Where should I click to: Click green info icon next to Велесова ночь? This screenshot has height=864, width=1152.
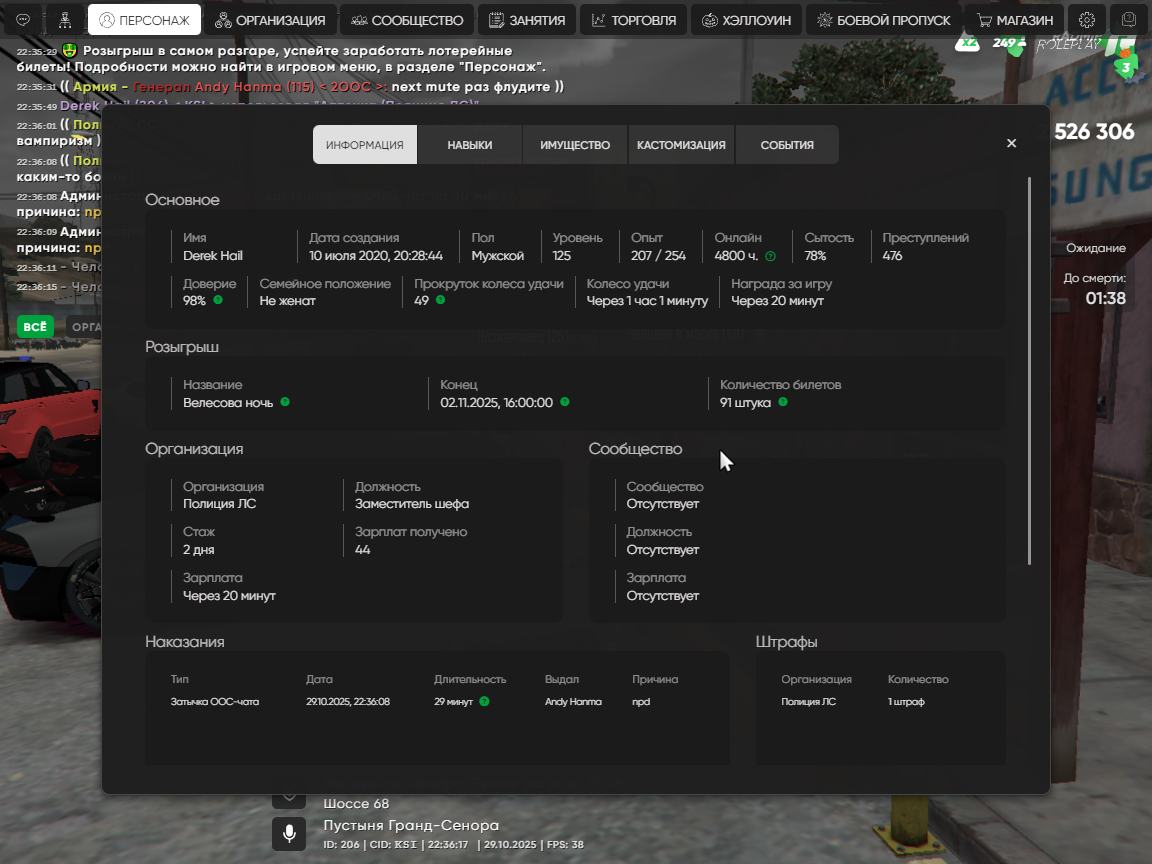click(x=285, y=402)
